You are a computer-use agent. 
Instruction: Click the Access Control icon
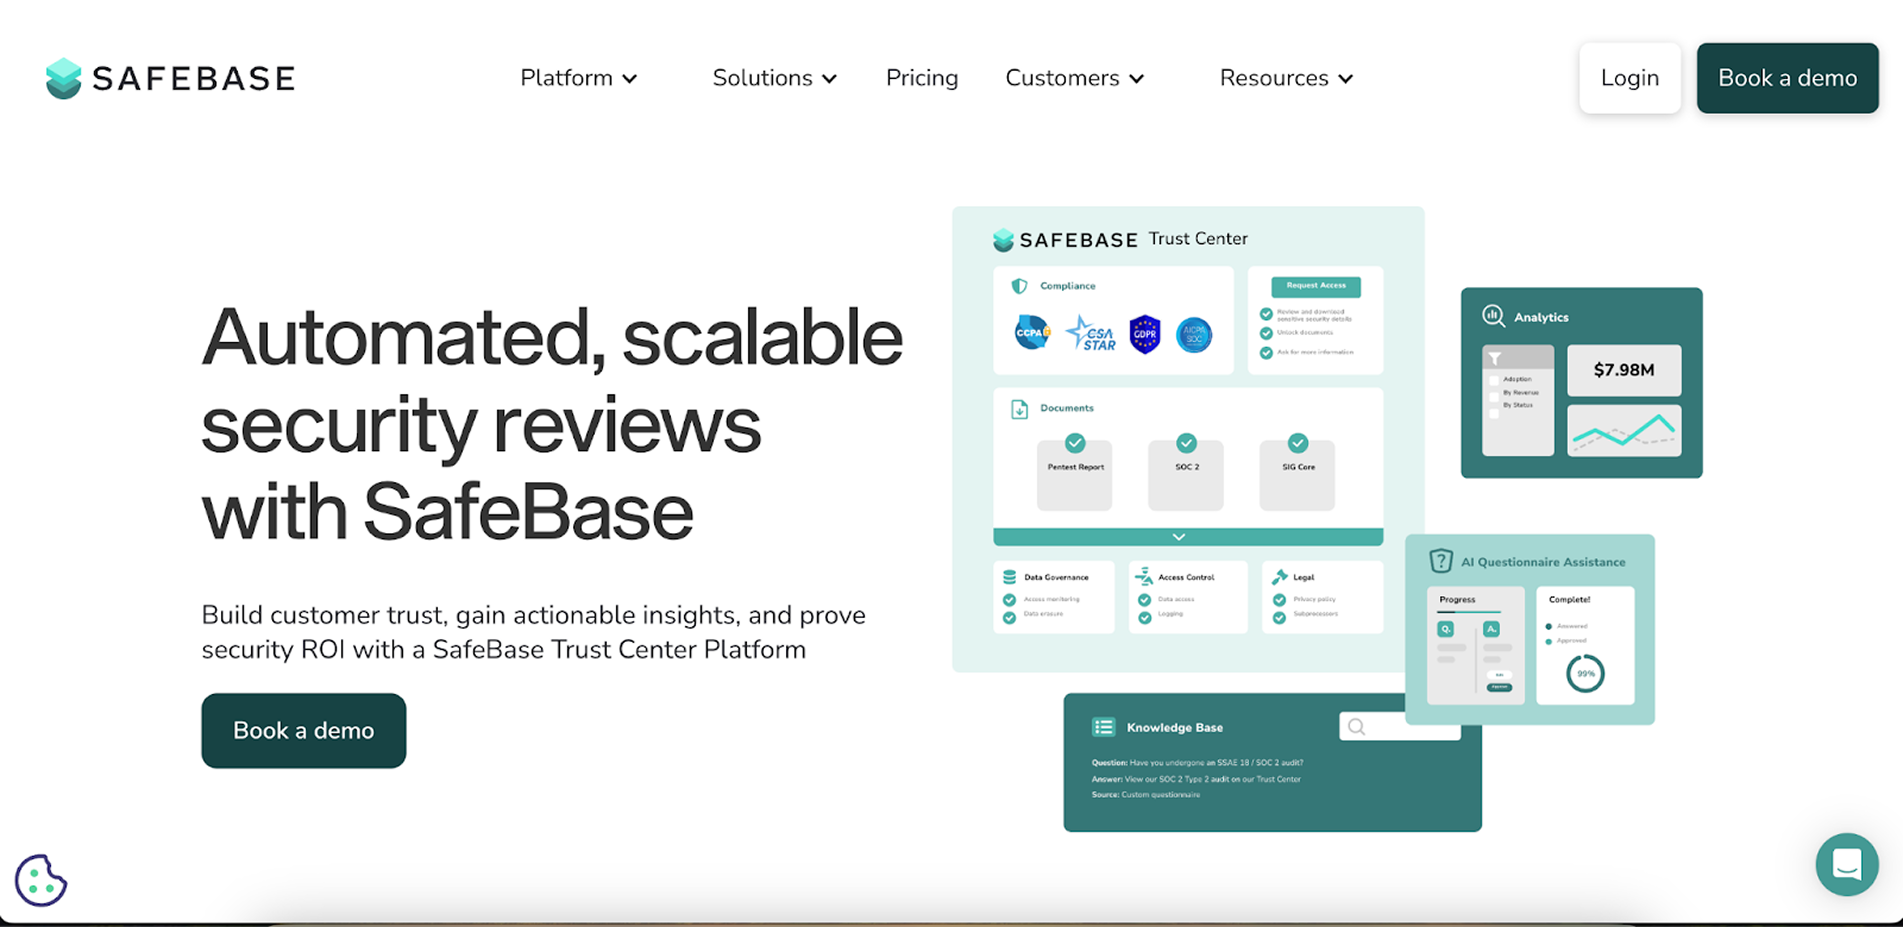click(1144, 576)
